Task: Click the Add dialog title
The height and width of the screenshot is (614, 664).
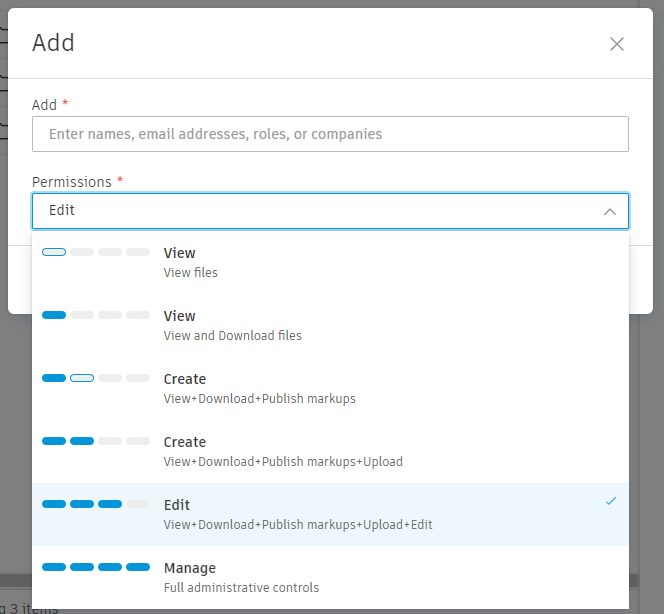Action: [53, 42]
